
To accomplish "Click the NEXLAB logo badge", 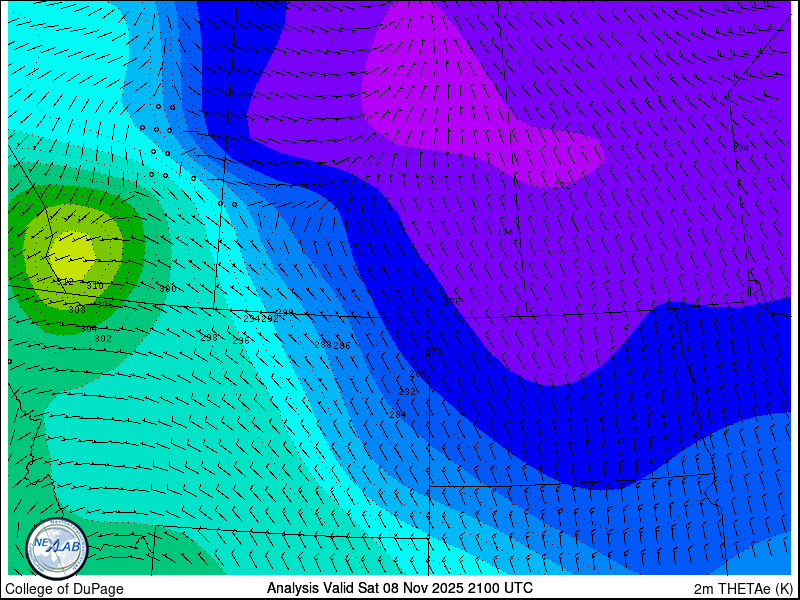I will tap(57, 548).
